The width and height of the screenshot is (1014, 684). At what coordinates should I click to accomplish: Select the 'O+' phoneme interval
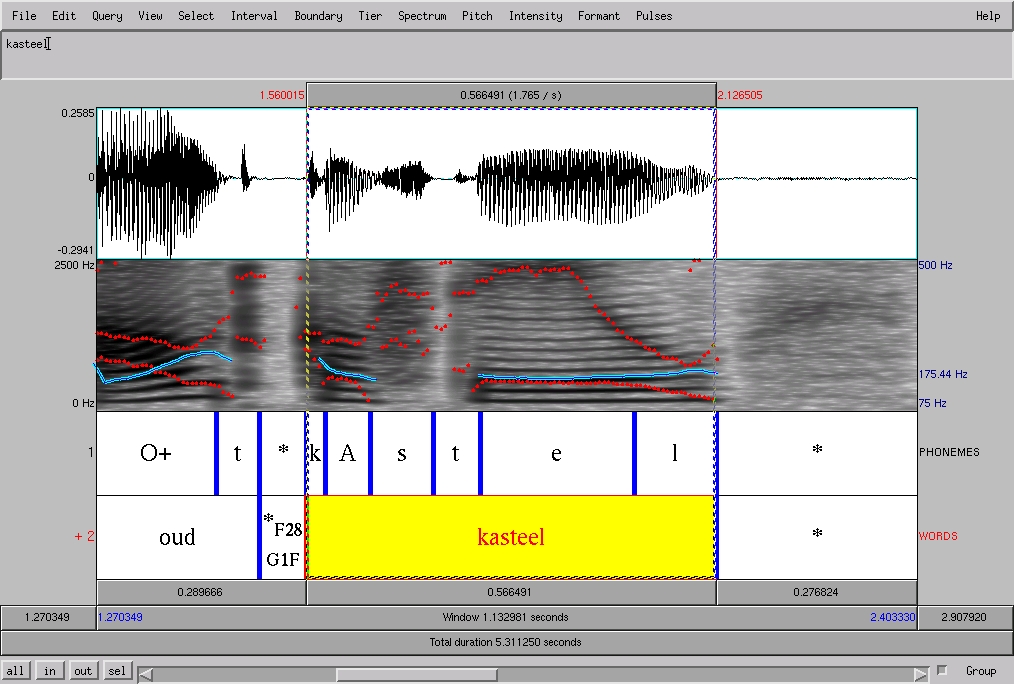(x=156, y=453)
